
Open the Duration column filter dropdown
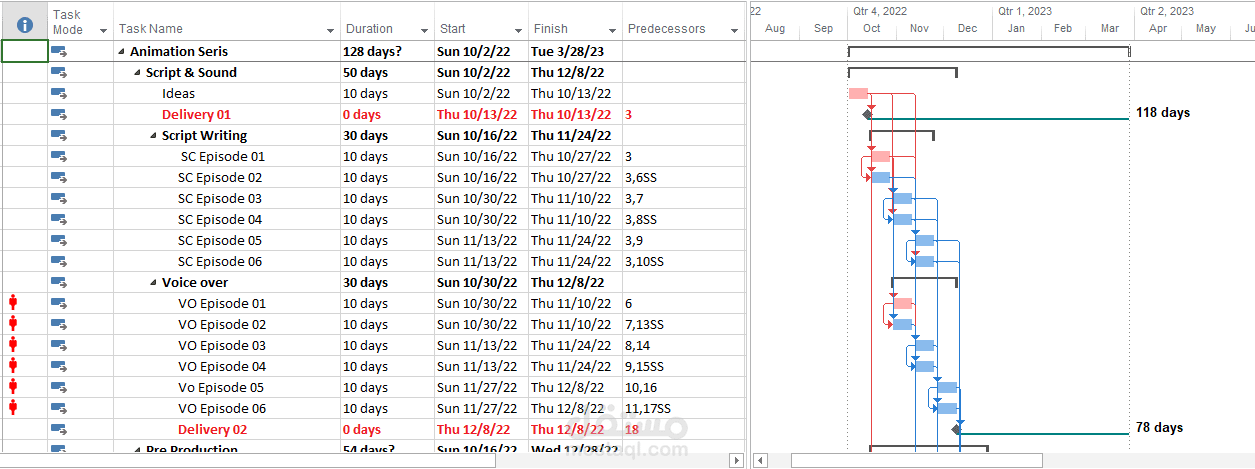point(424,32)
